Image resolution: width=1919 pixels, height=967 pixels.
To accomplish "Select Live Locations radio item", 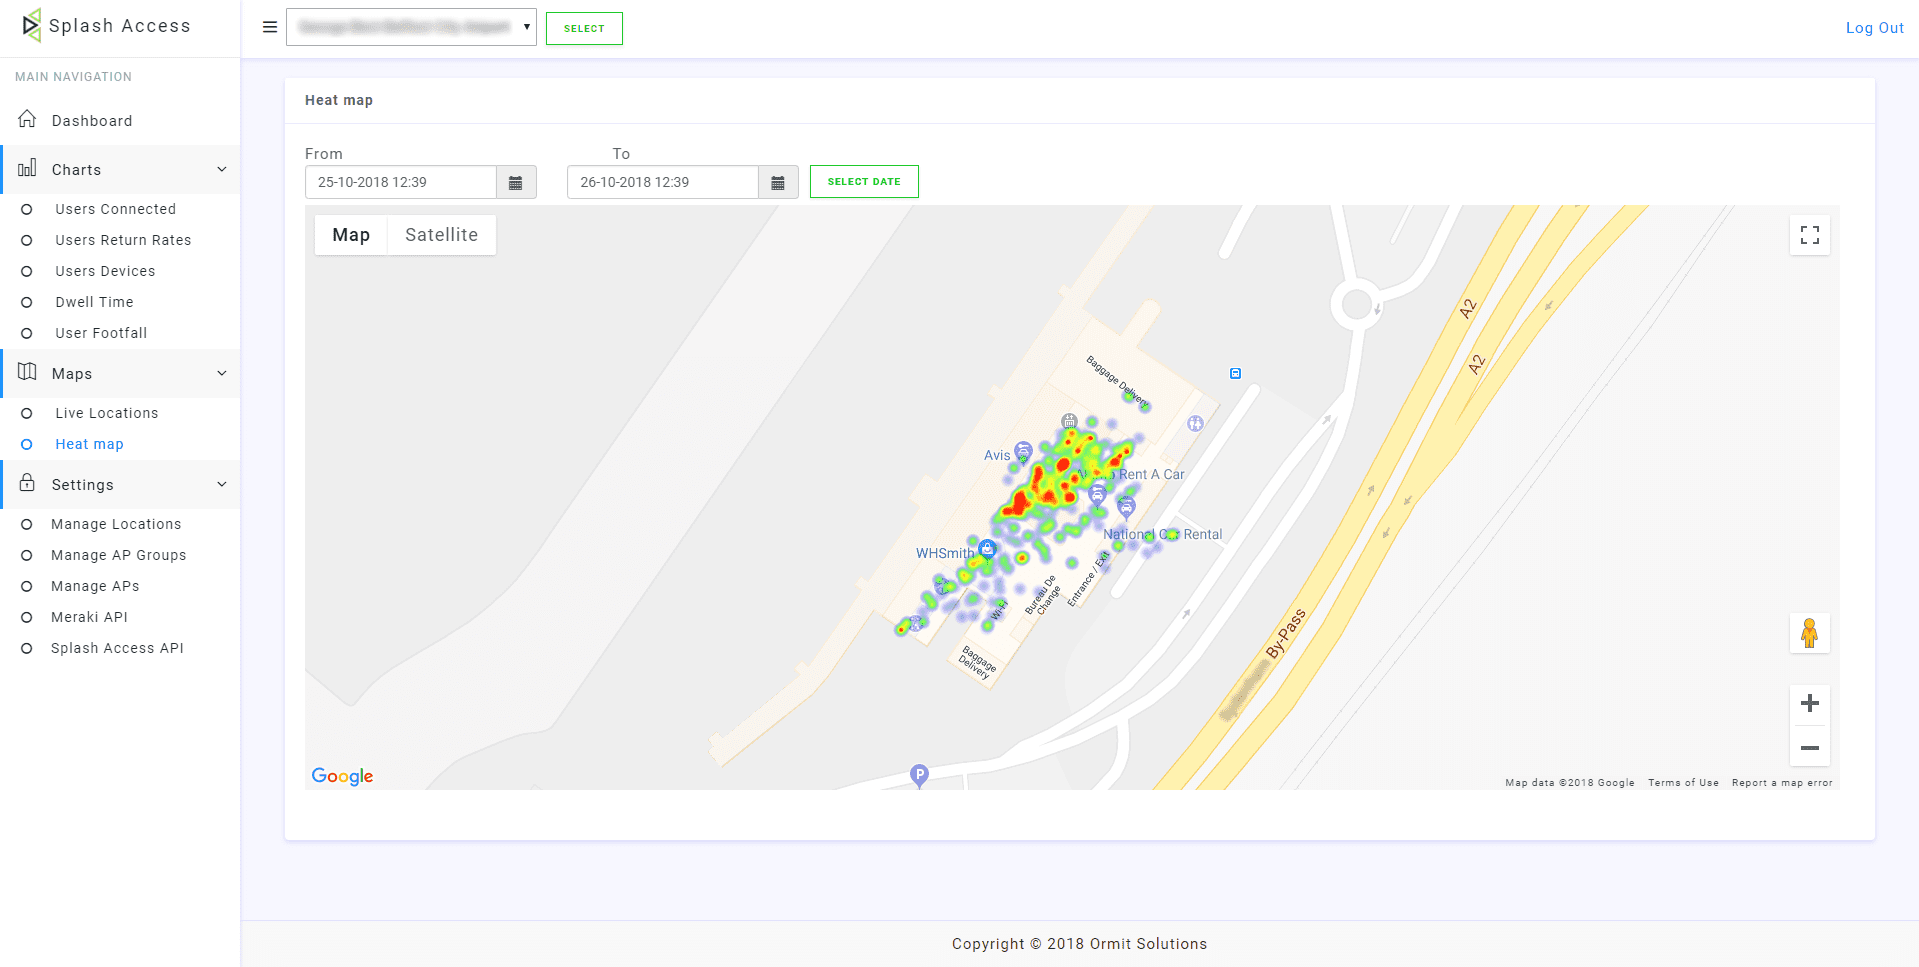I will [x=106, y=413].
